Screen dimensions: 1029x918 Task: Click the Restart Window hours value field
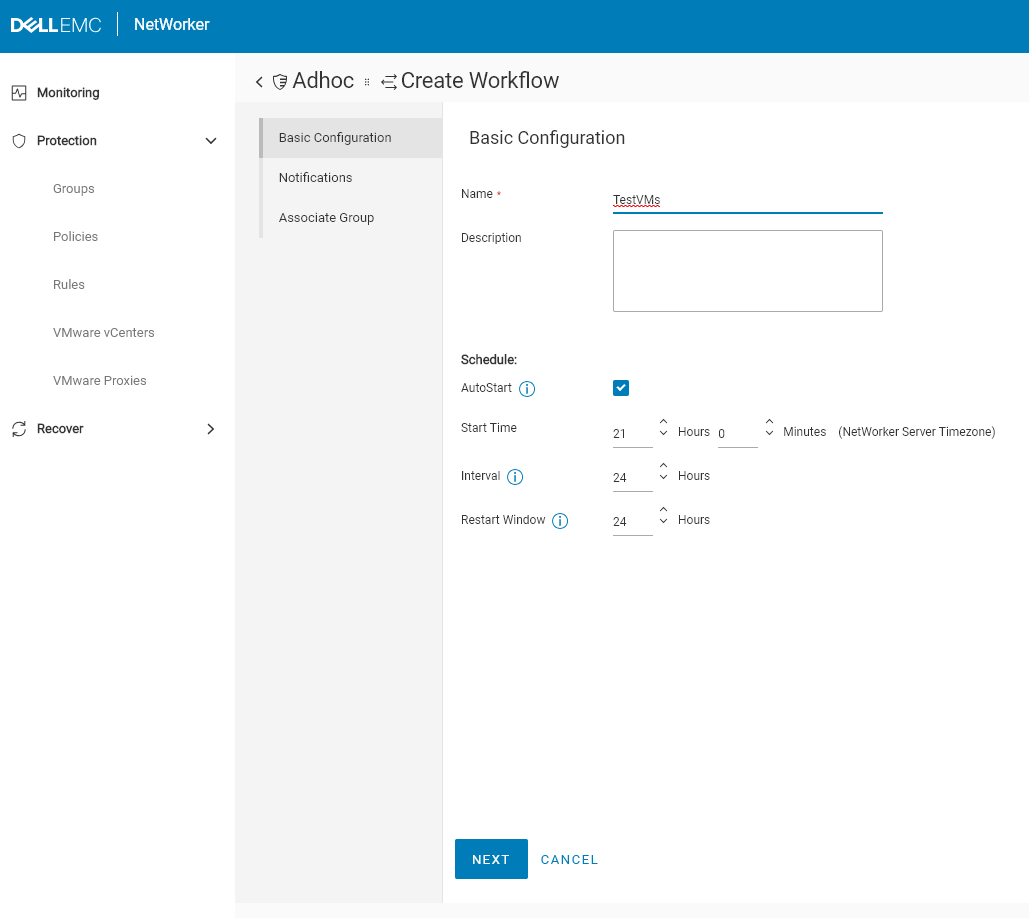[633, 522]
